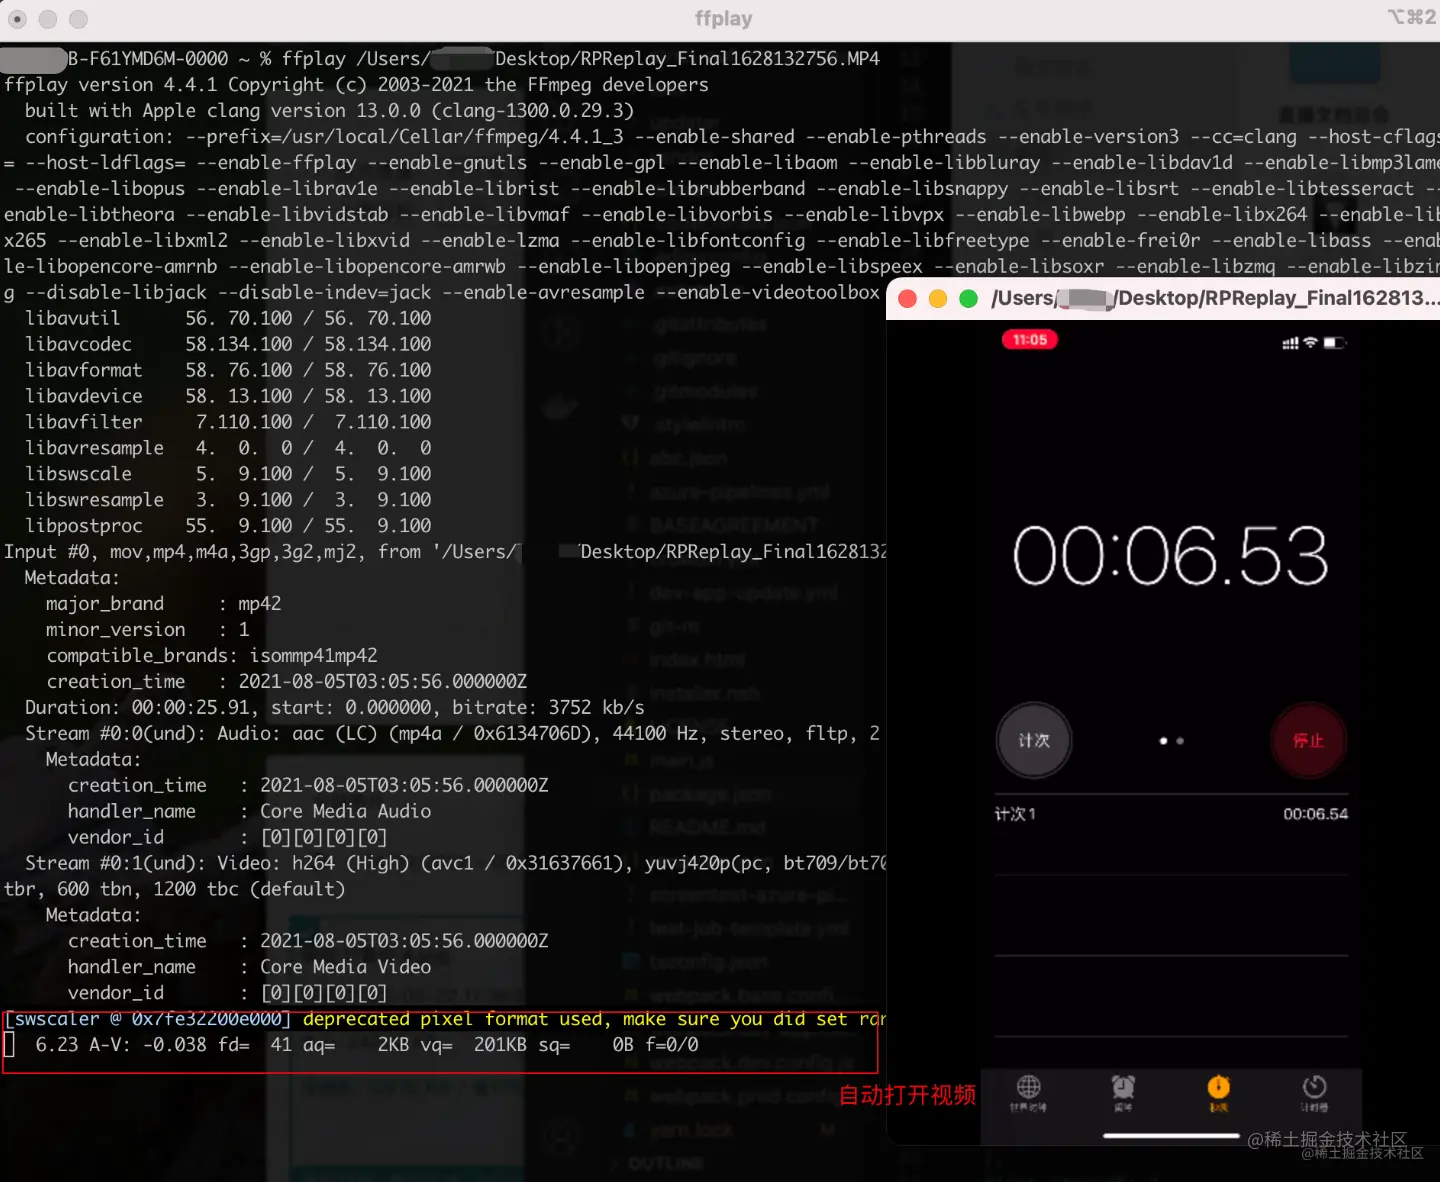Click the 'Stream #0:1(und): Video' line
Viewport: 1440px width, 1182px height.
pyautogui.click(x=456, y=863)
